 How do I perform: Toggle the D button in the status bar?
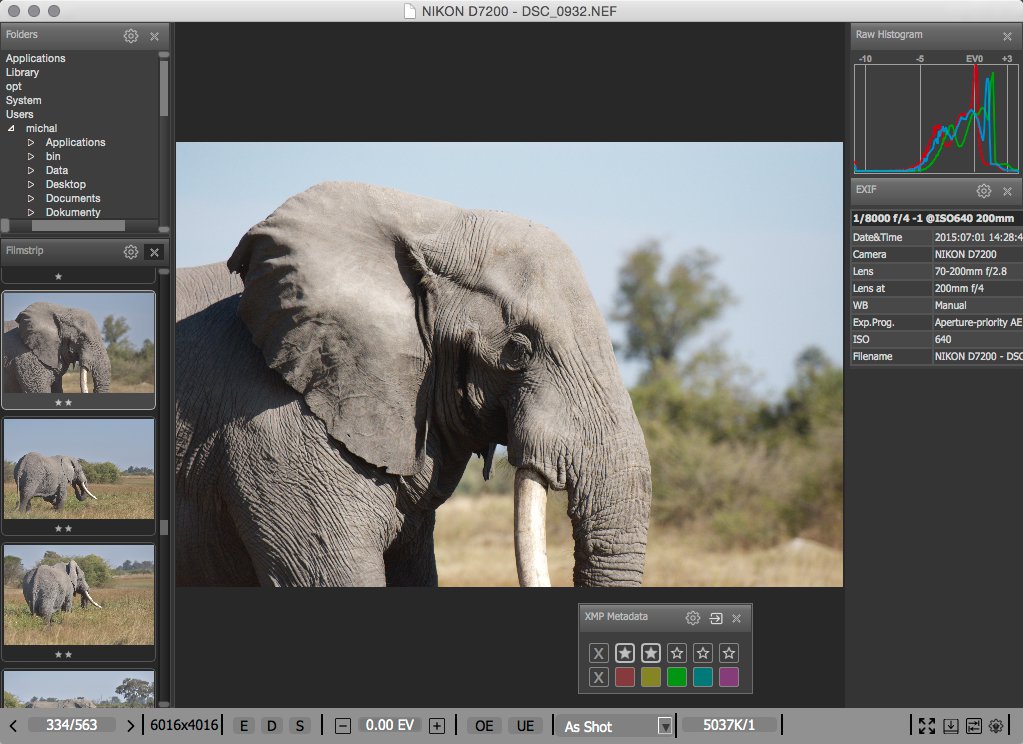click(271, 726)
